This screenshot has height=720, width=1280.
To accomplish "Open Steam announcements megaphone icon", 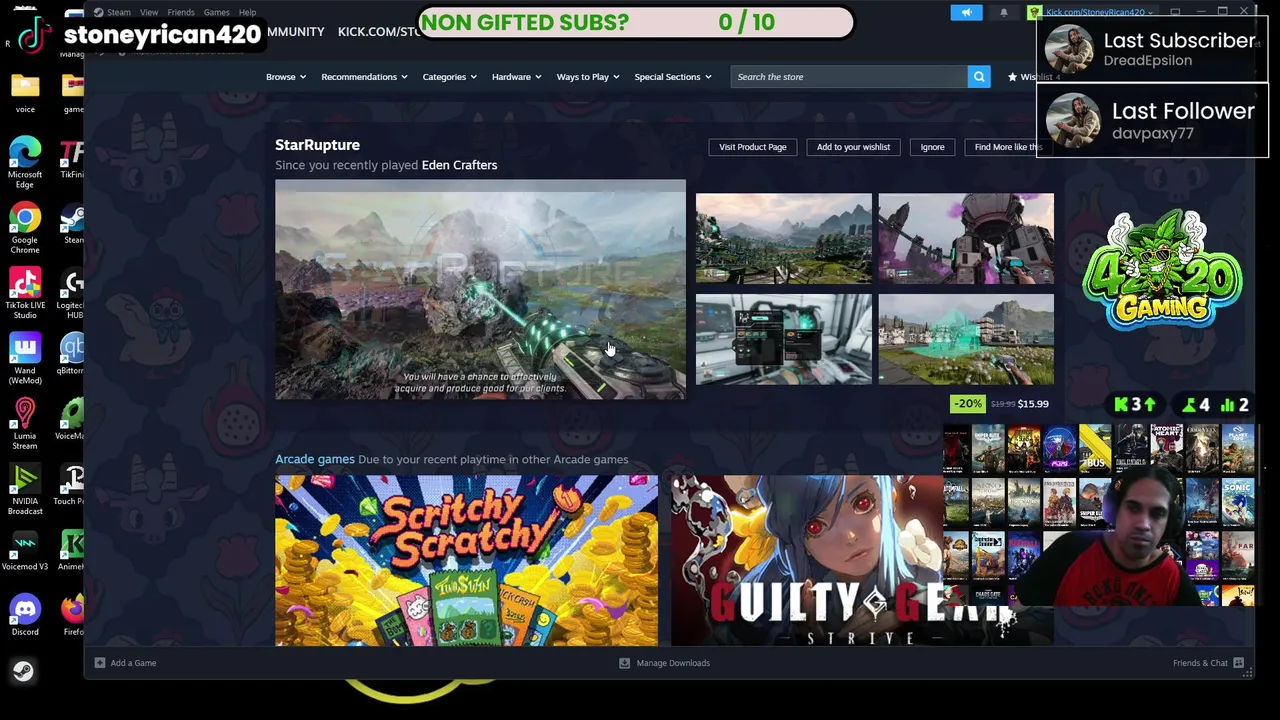I will click(x=966, y=12).
